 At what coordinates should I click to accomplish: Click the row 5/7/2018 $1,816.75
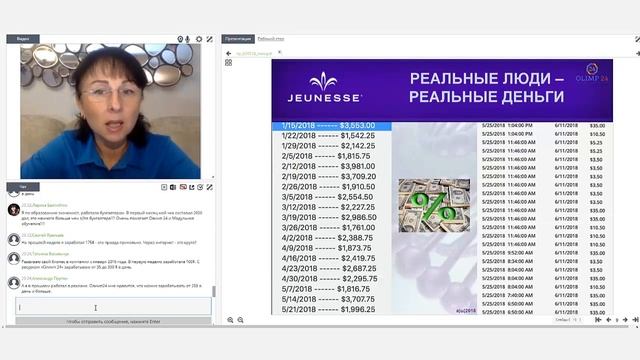coord(326,289)
